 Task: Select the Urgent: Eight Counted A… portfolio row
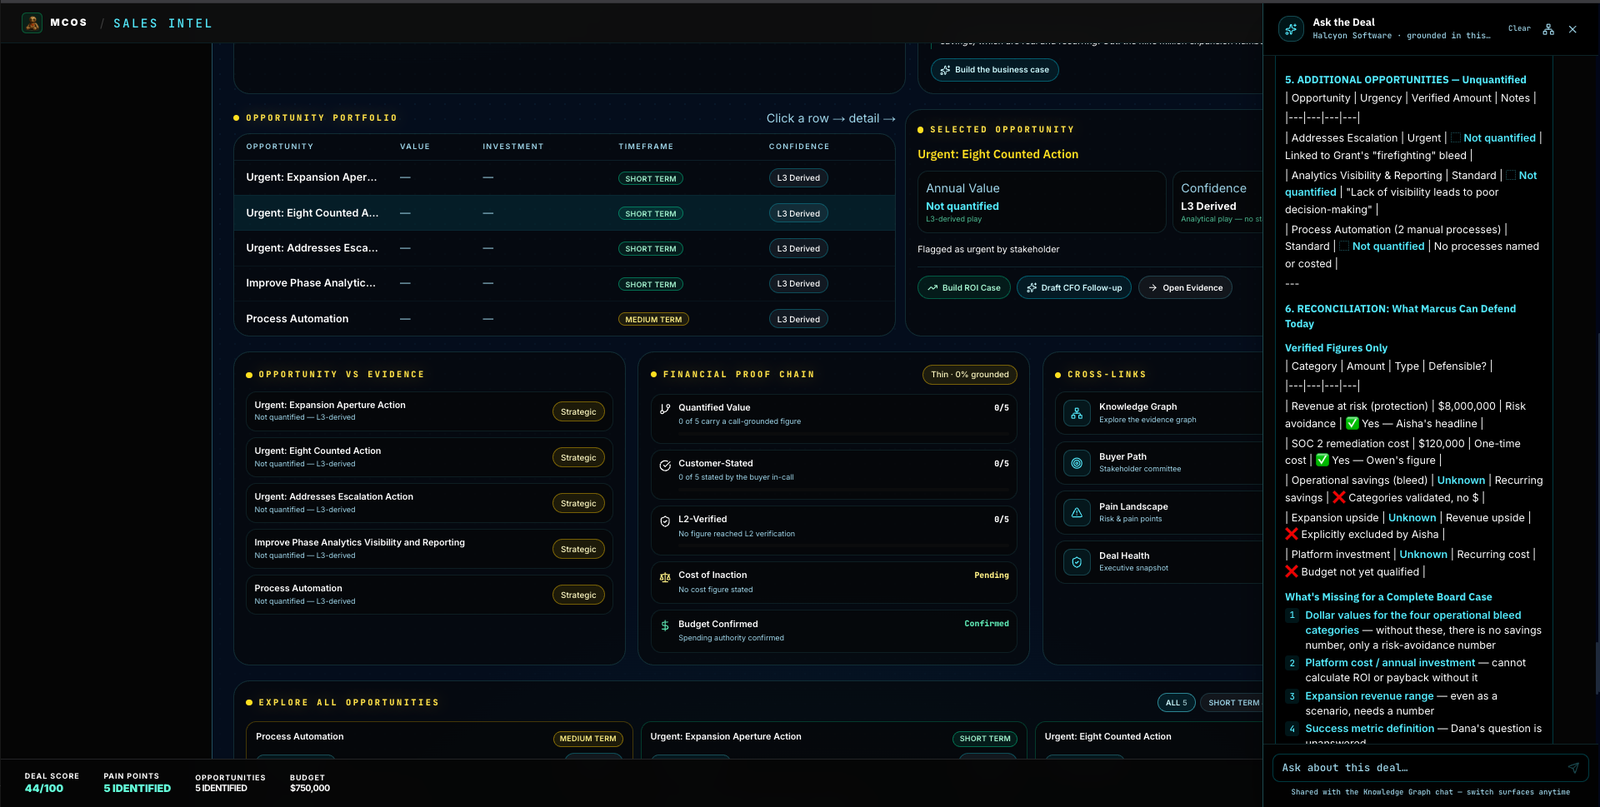564,213
